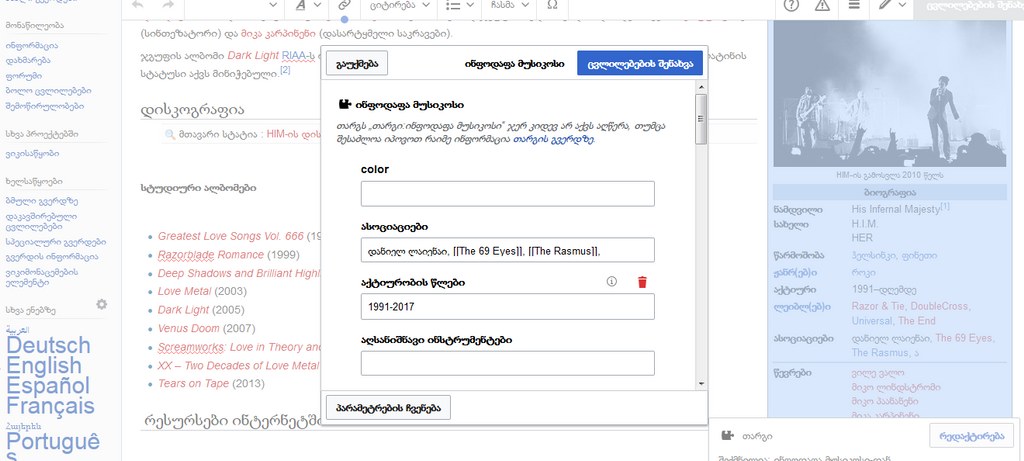
Task: Delete parameter with red trash icon
Action: [643, 282]
